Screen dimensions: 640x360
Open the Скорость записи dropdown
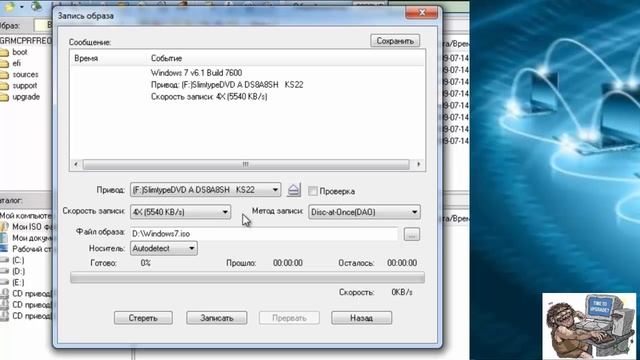pyautogui.click(x=180, y=212)
